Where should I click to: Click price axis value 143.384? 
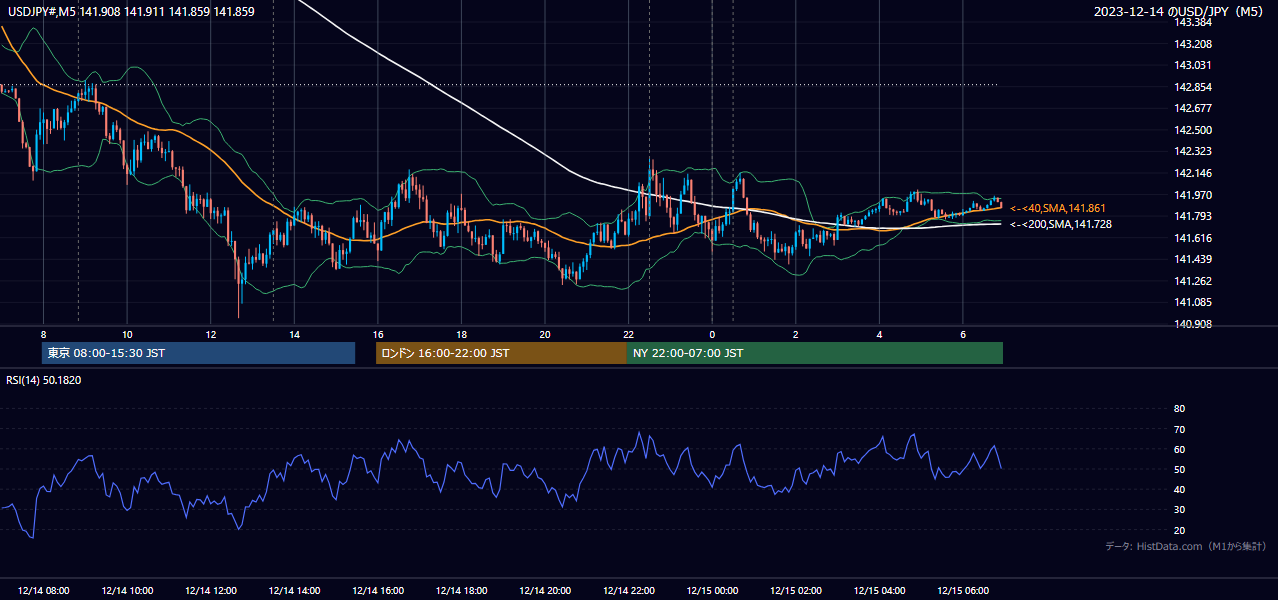tap(1192, 22)
